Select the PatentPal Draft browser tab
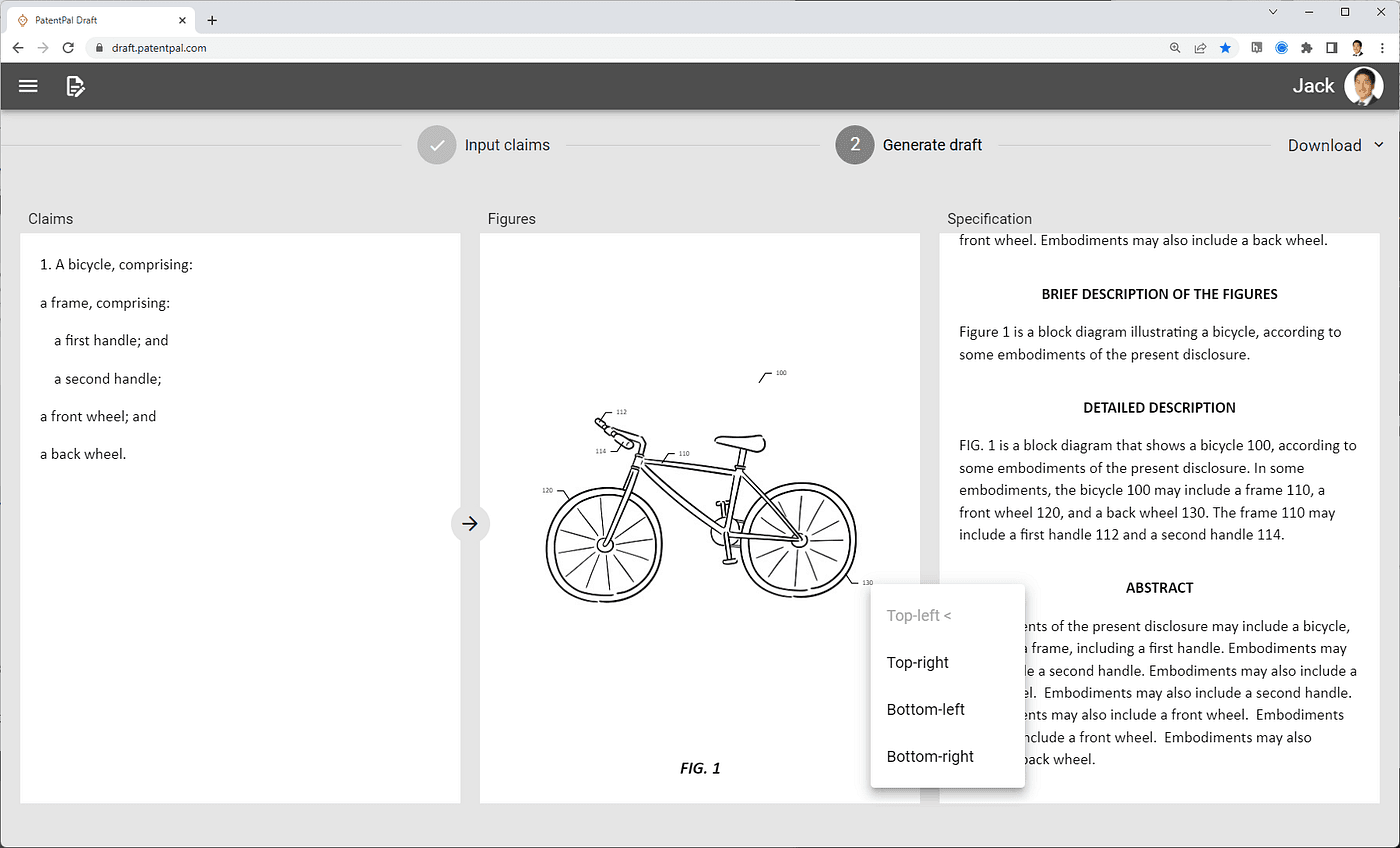The image size is (1400, 848). pyautogui.click(x=99, y=20)
